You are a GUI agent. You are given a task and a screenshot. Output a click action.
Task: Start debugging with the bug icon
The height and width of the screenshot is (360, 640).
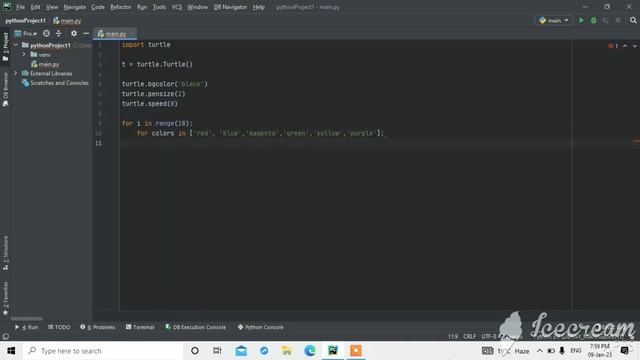click(x=593, y=20)
